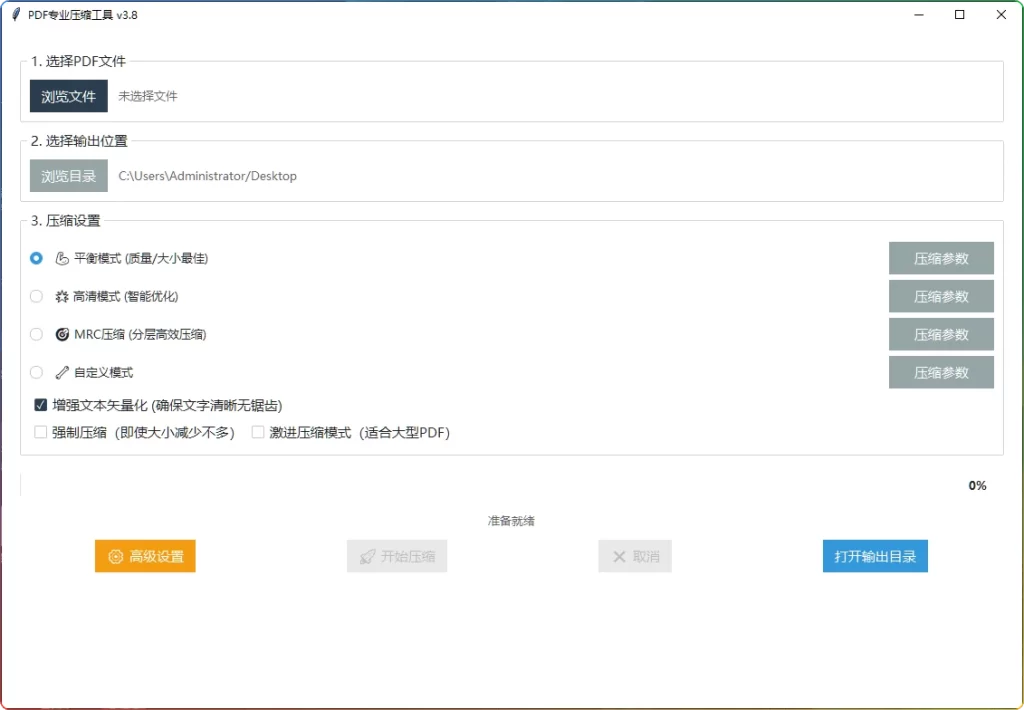Click the target icon beside MRC压缩
This screenshot has width=1024, height=710.
click(x=61, y=334)
